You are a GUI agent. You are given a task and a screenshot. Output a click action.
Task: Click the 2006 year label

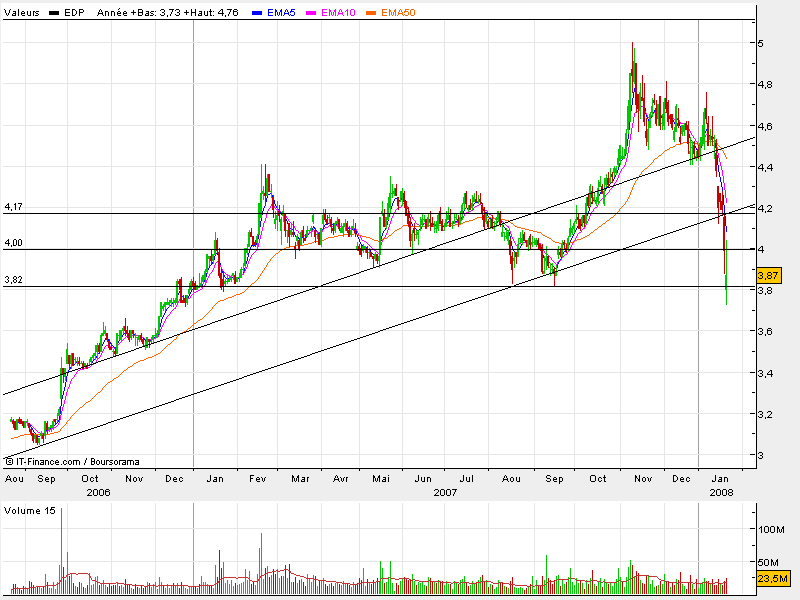point(98,492)
